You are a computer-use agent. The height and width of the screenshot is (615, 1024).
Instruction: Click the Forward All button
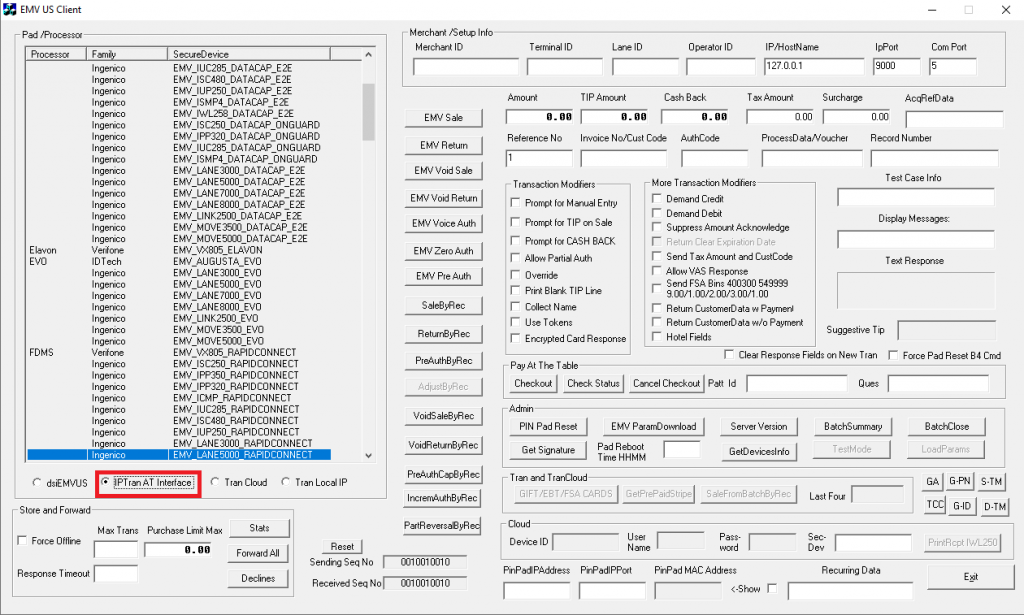[x=257, y=553]
